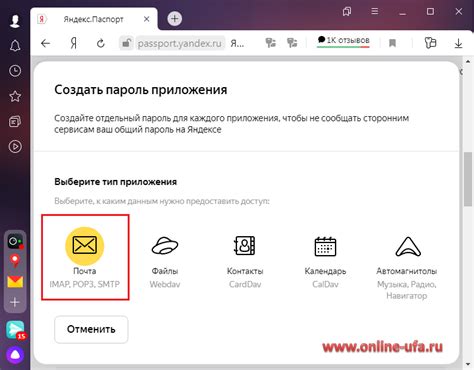
Task: Click the lock icon in the address bar
Action: (126, 43)
